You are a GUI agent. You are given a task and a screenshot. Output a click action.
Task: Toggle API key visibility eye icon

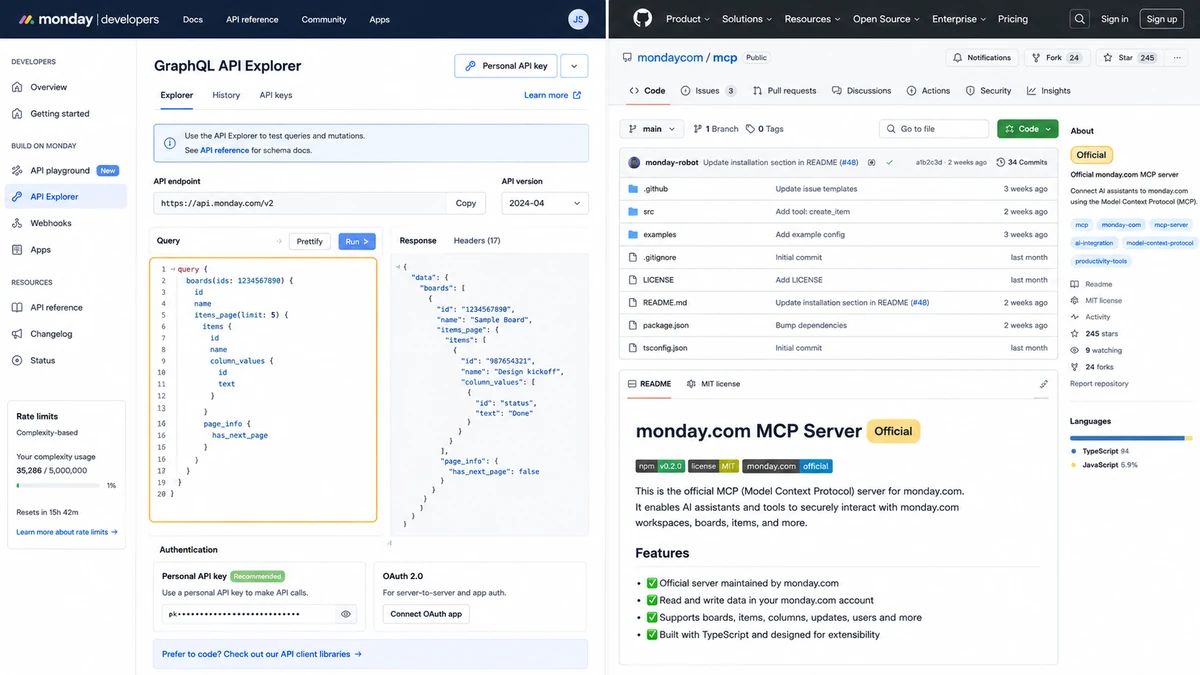pos(346,614)
